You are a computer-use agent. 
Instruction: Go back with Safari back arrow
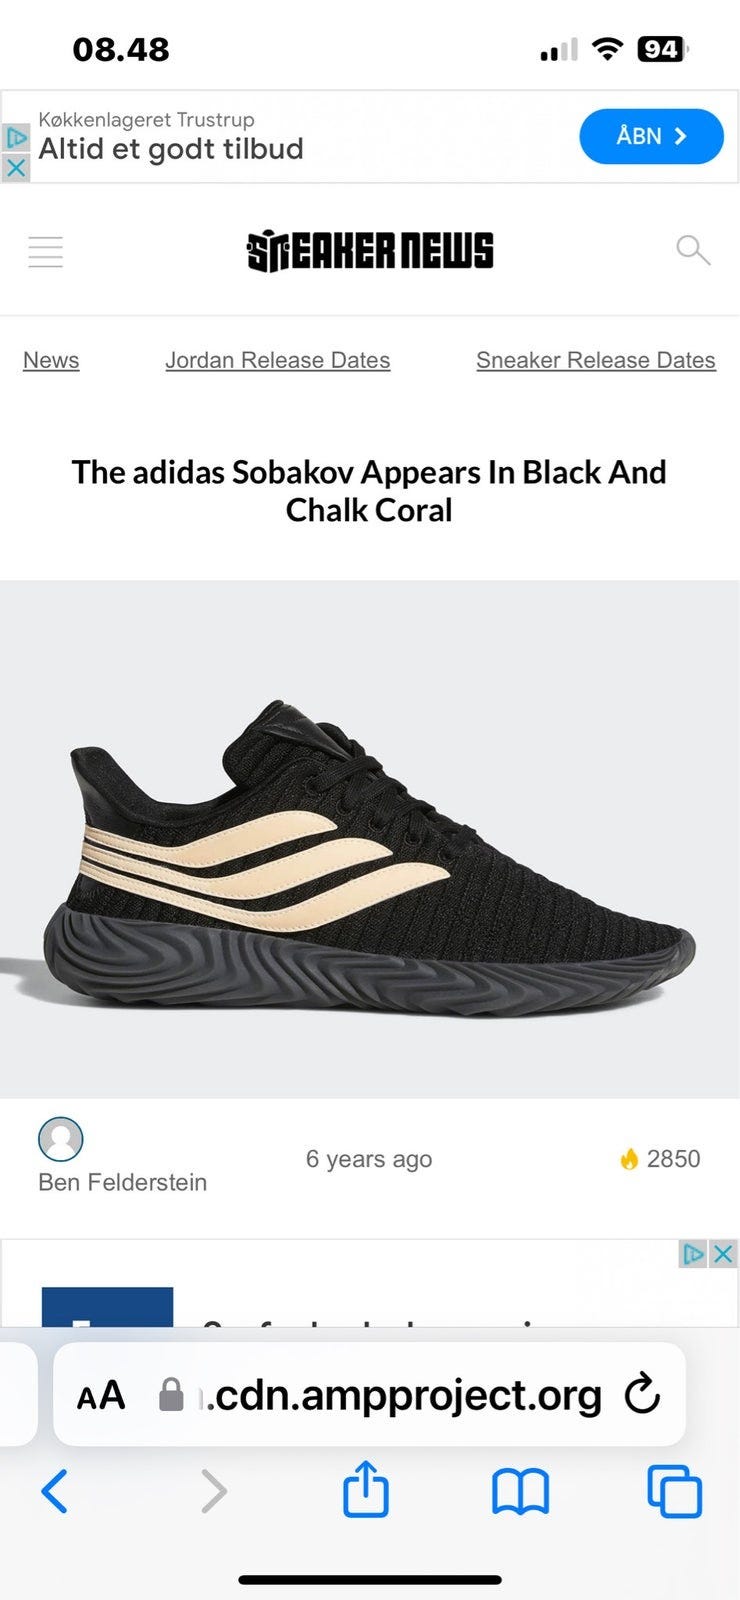click(55, 1491)
